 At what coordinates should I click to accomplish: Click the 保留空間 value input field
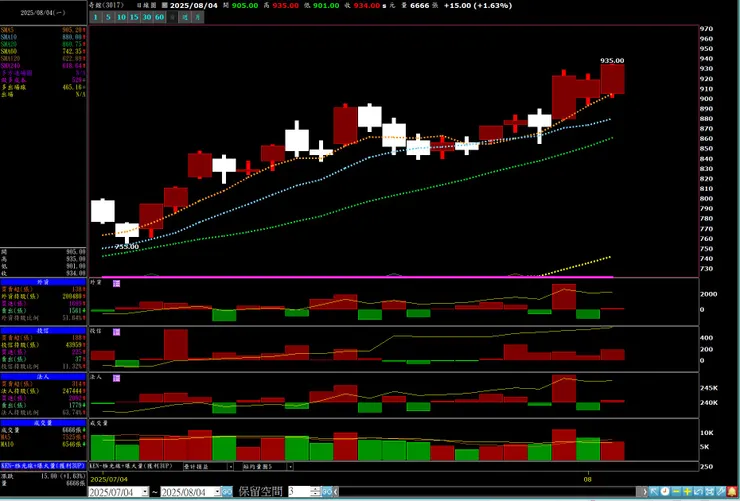click(300, 492)
